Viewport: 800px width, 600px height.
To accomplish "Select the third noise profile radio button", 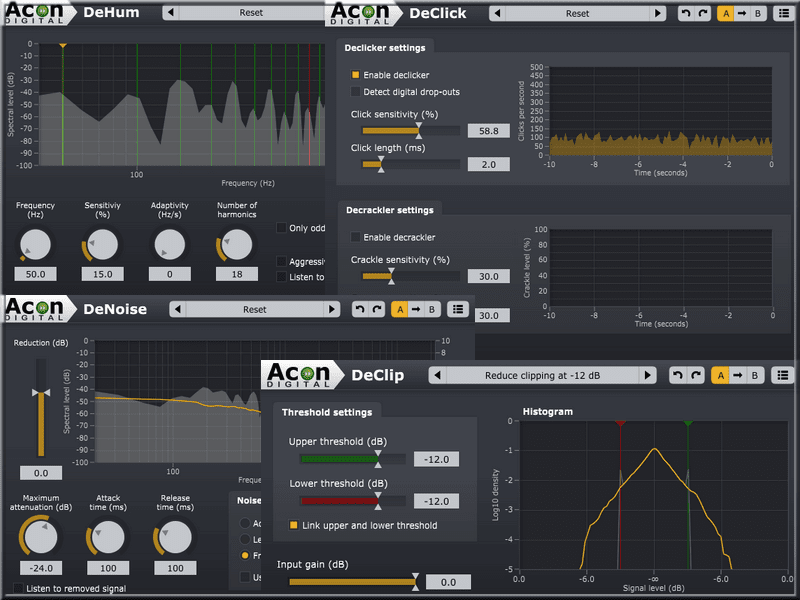I will coord(245,555).
